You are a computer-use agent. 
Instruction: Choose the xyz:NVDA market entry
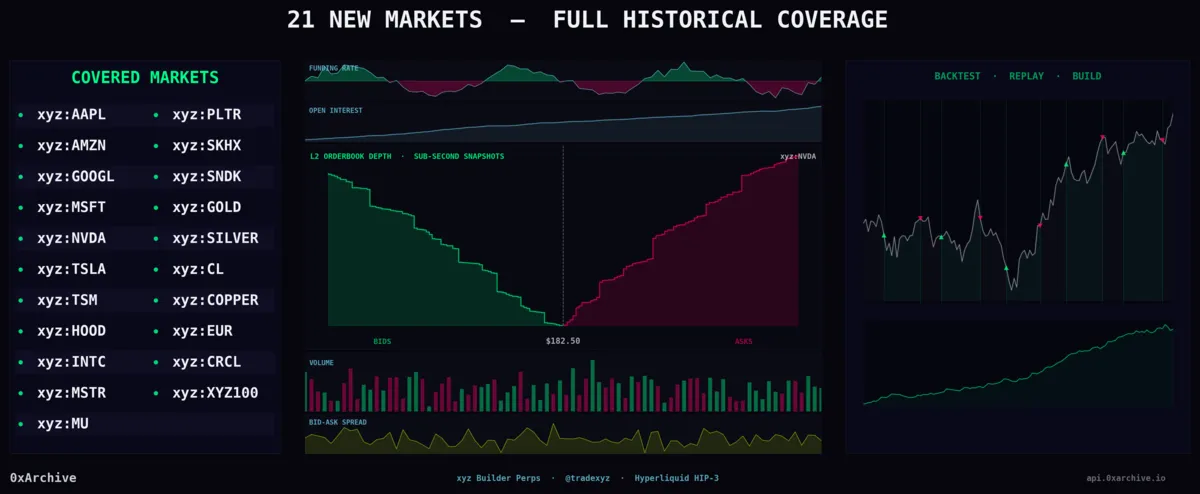[71, 239]
